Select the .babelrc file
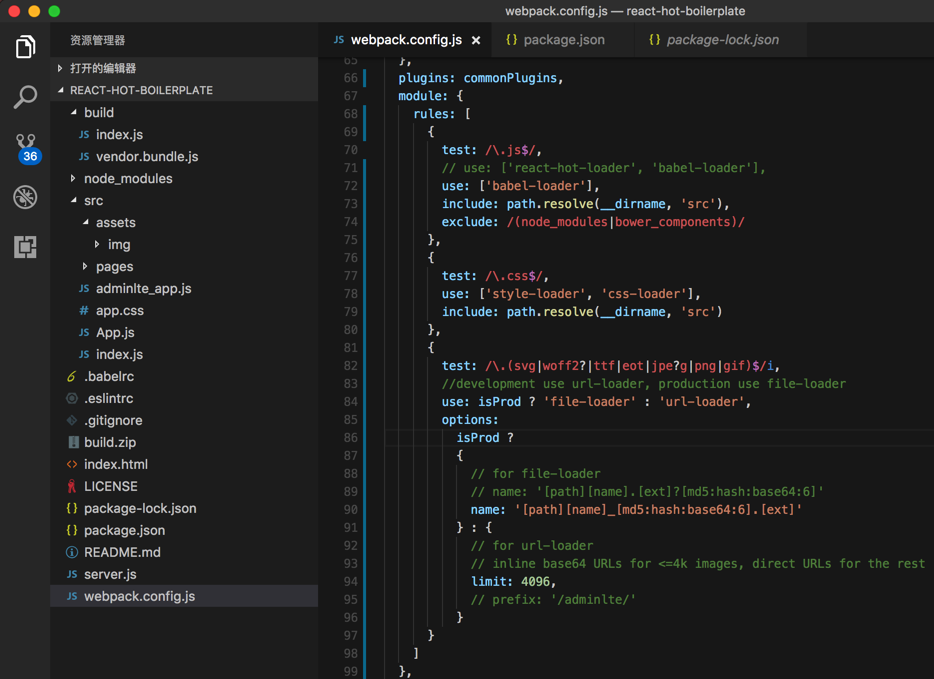The height and width of the screenshot is (679, 934). coord(109,376)
